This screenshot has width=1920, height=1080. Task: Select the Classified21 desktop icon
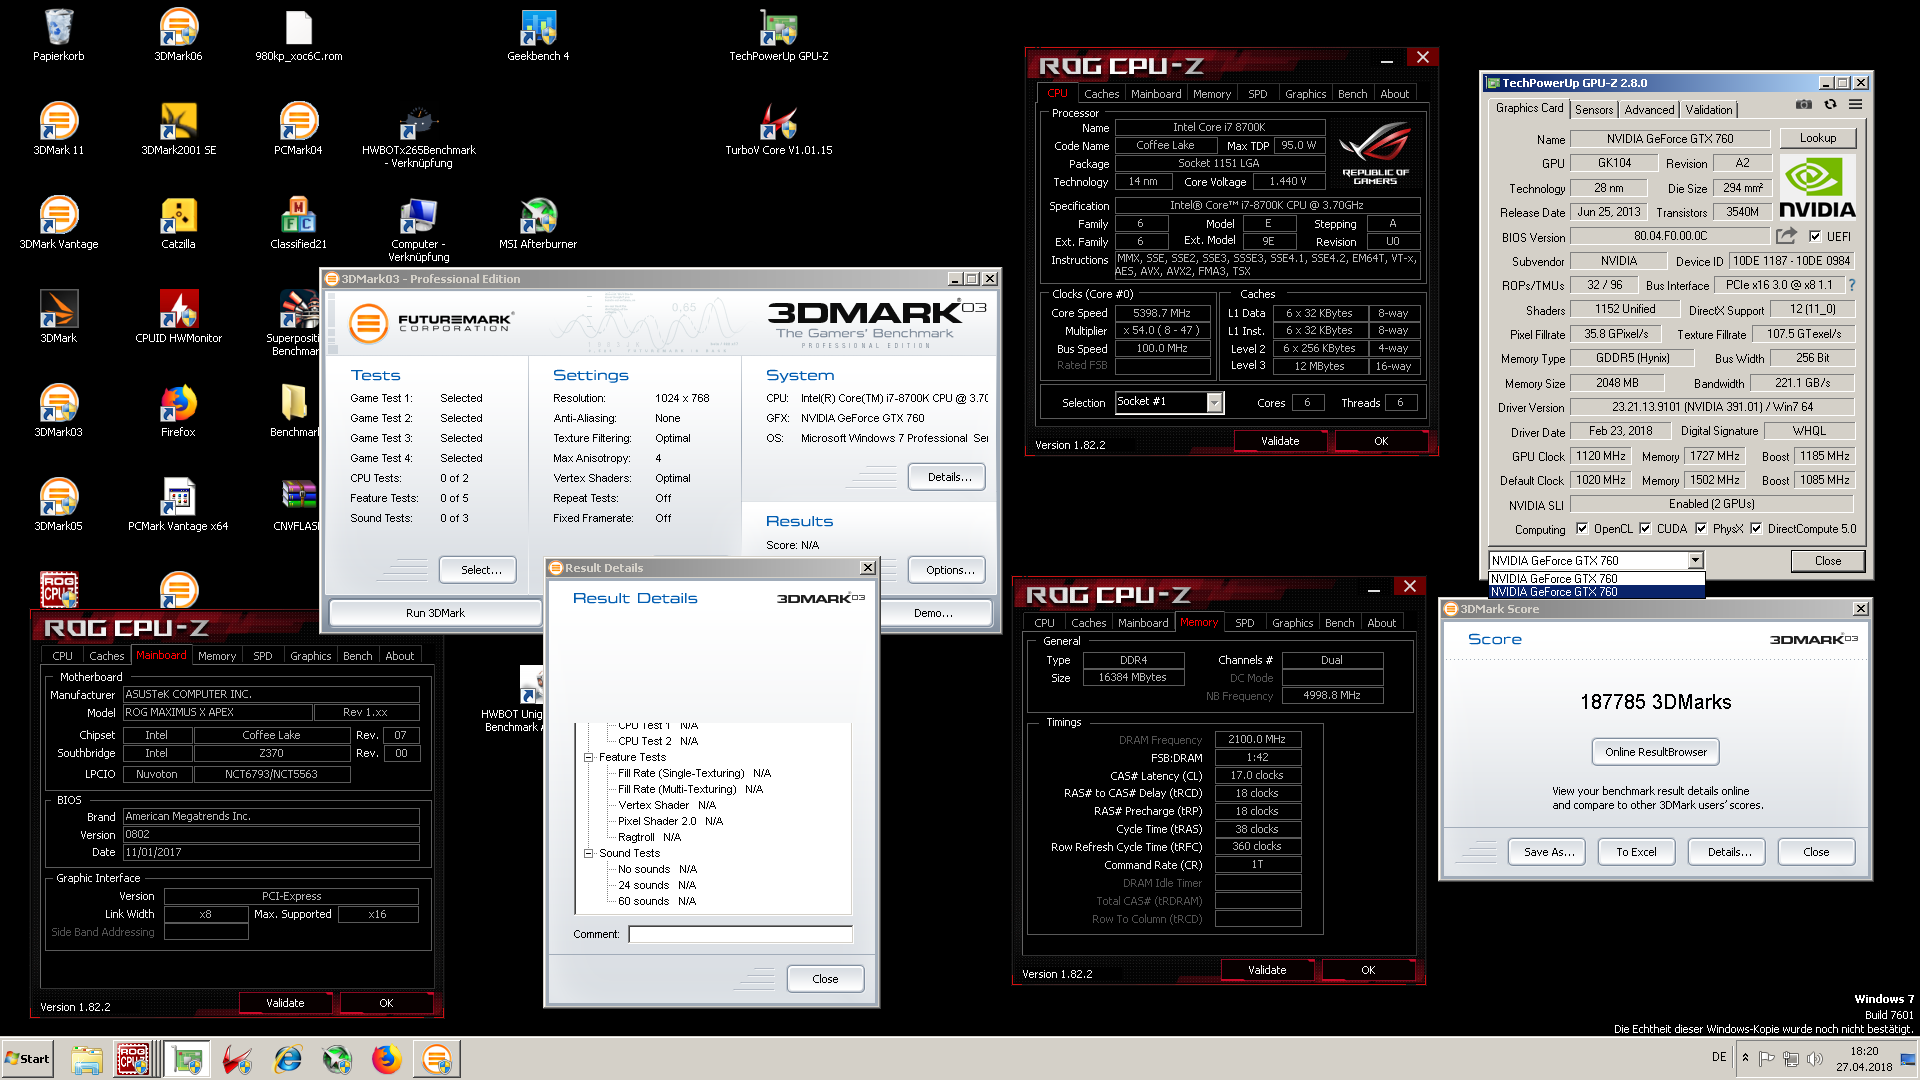298,223
